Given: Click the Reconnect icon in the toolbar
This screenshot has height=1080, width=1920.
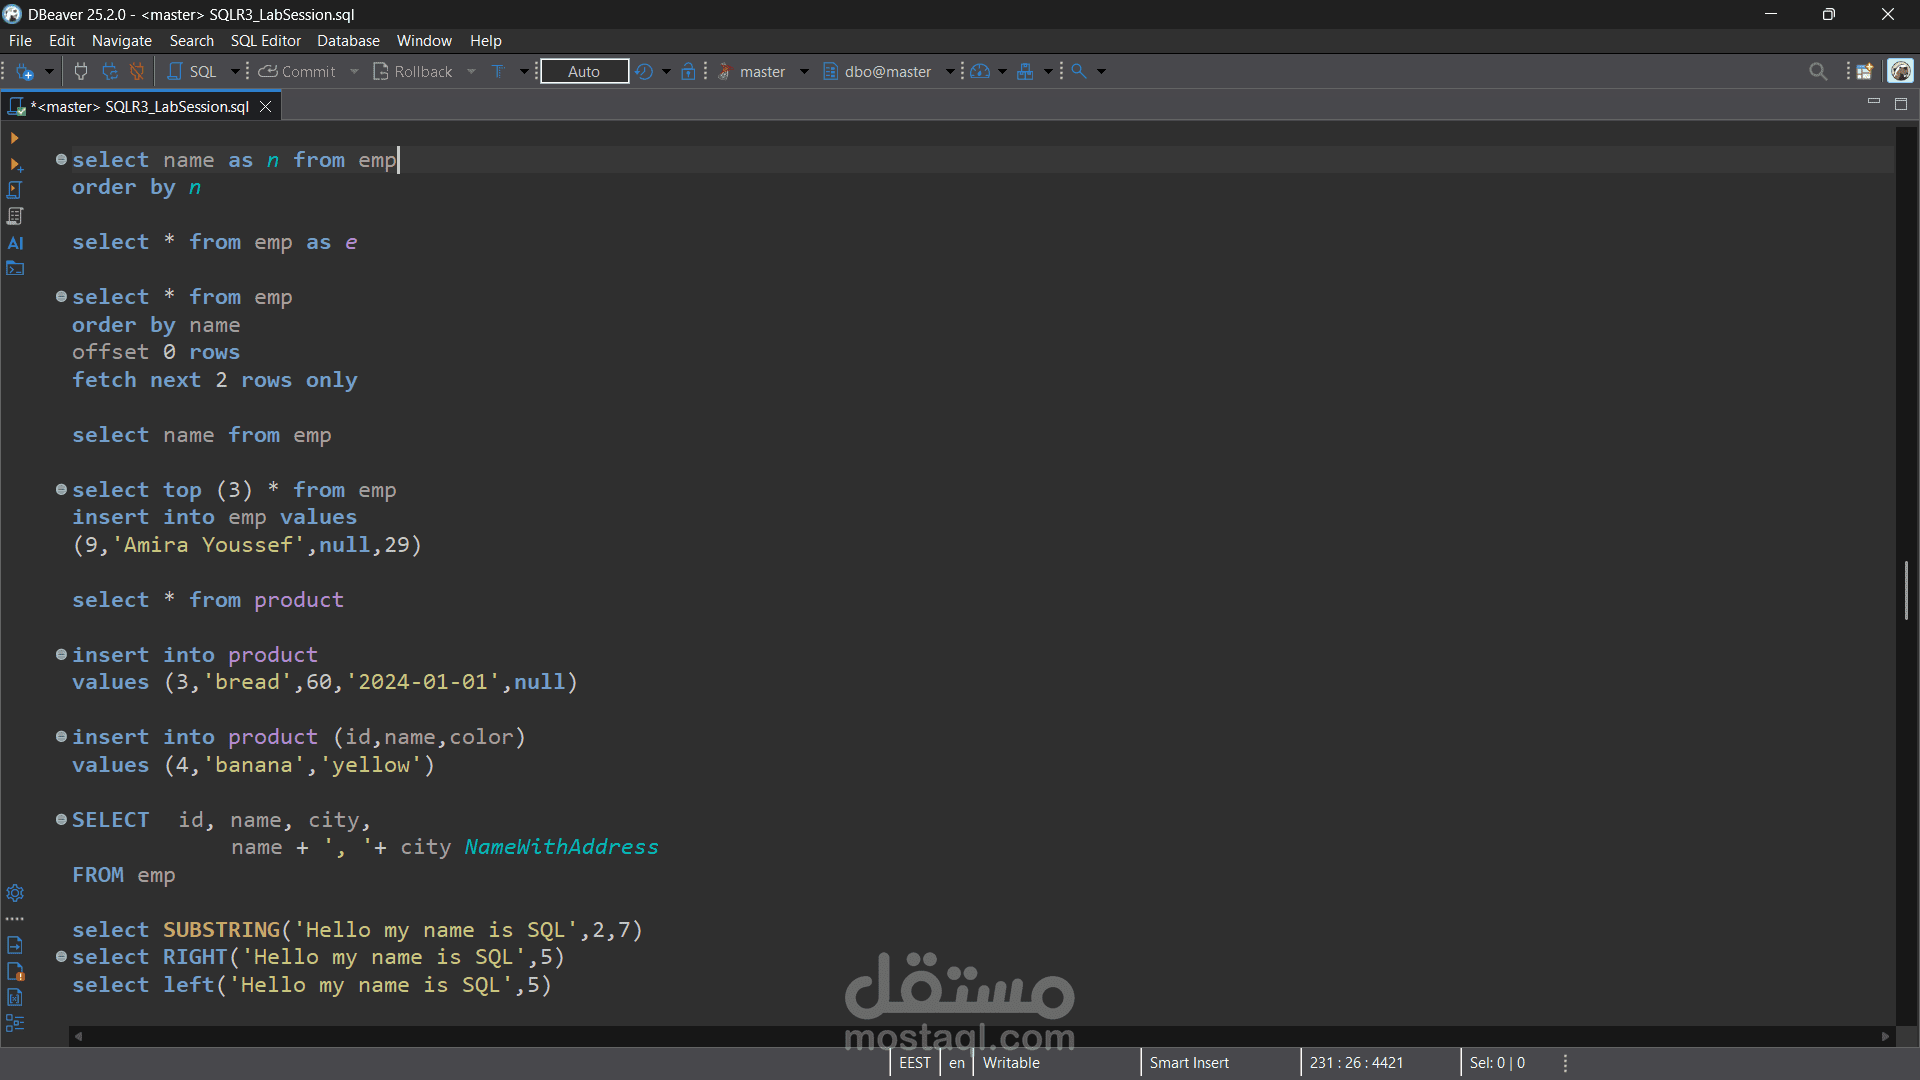Looking at the screenshot, I should [110, 72].
